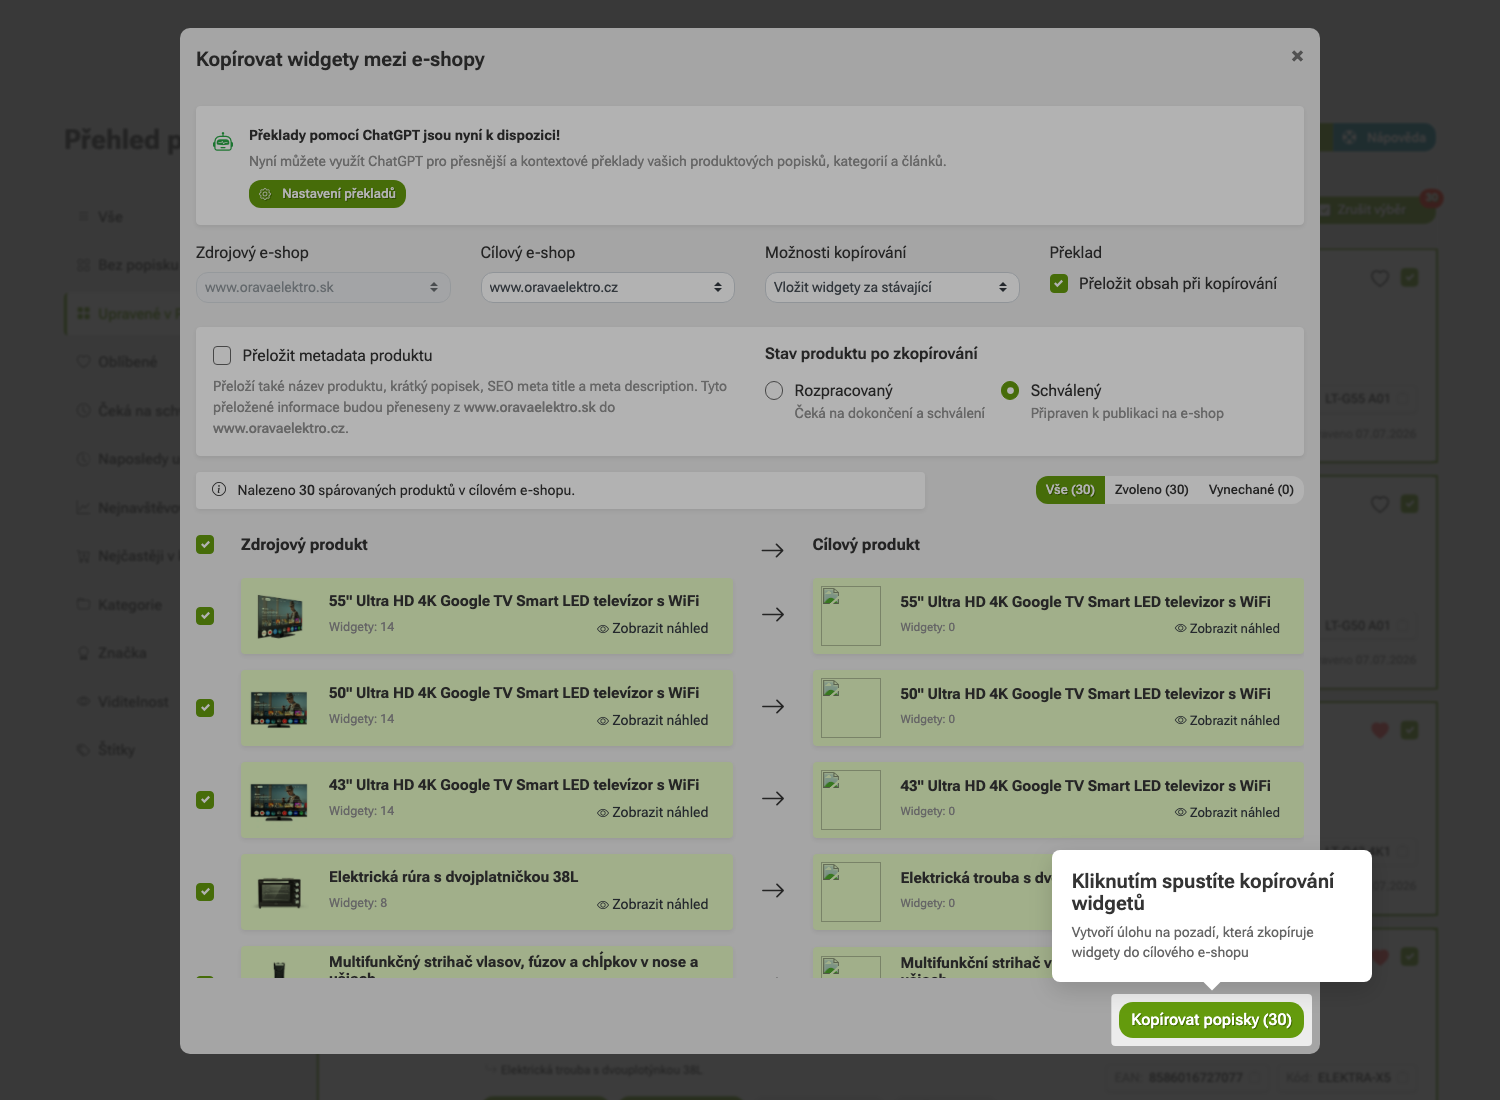Screen dimensions: 1500x1100
Task: Open the Zdrojový e-shop dropdown
Action: click(x=323, y=287)
